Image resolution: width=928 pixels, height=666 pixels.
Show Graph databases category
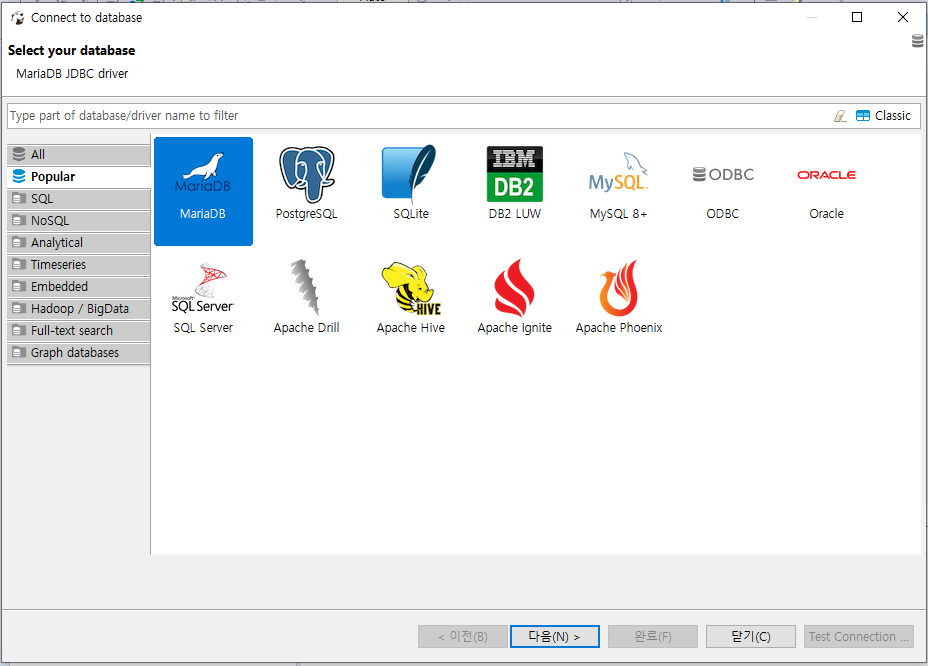79,353
